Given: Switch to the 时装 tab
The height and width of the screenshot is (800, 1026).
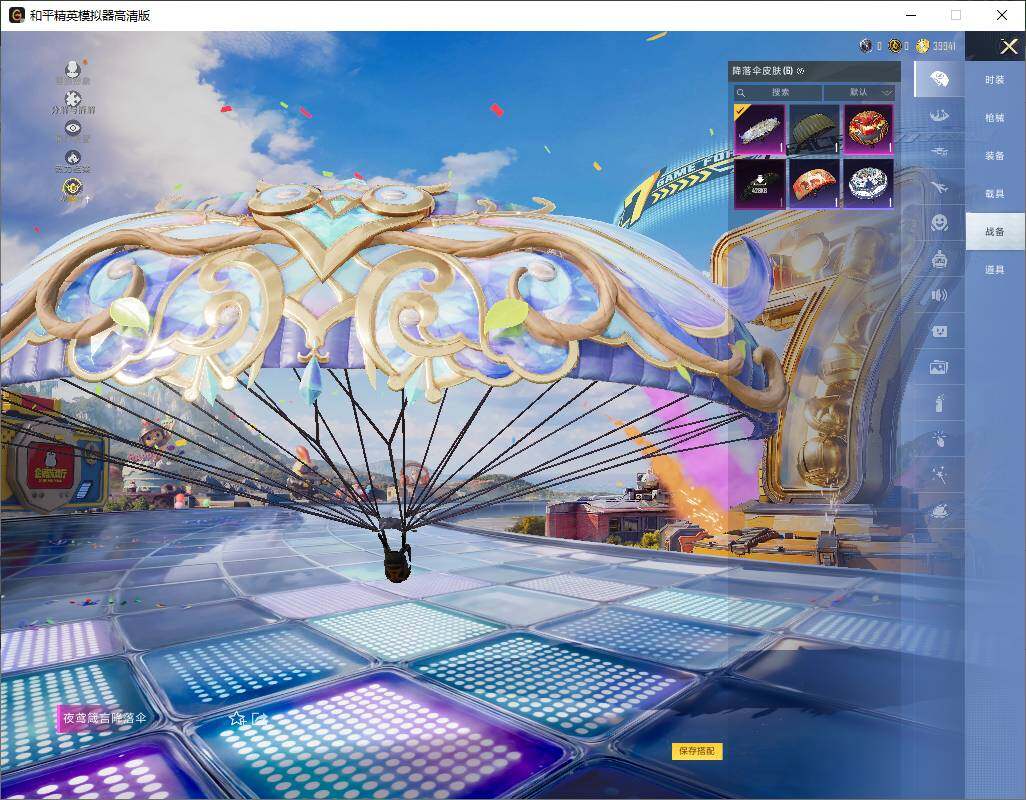Looking at the screenshot, I should coord(995,80).
